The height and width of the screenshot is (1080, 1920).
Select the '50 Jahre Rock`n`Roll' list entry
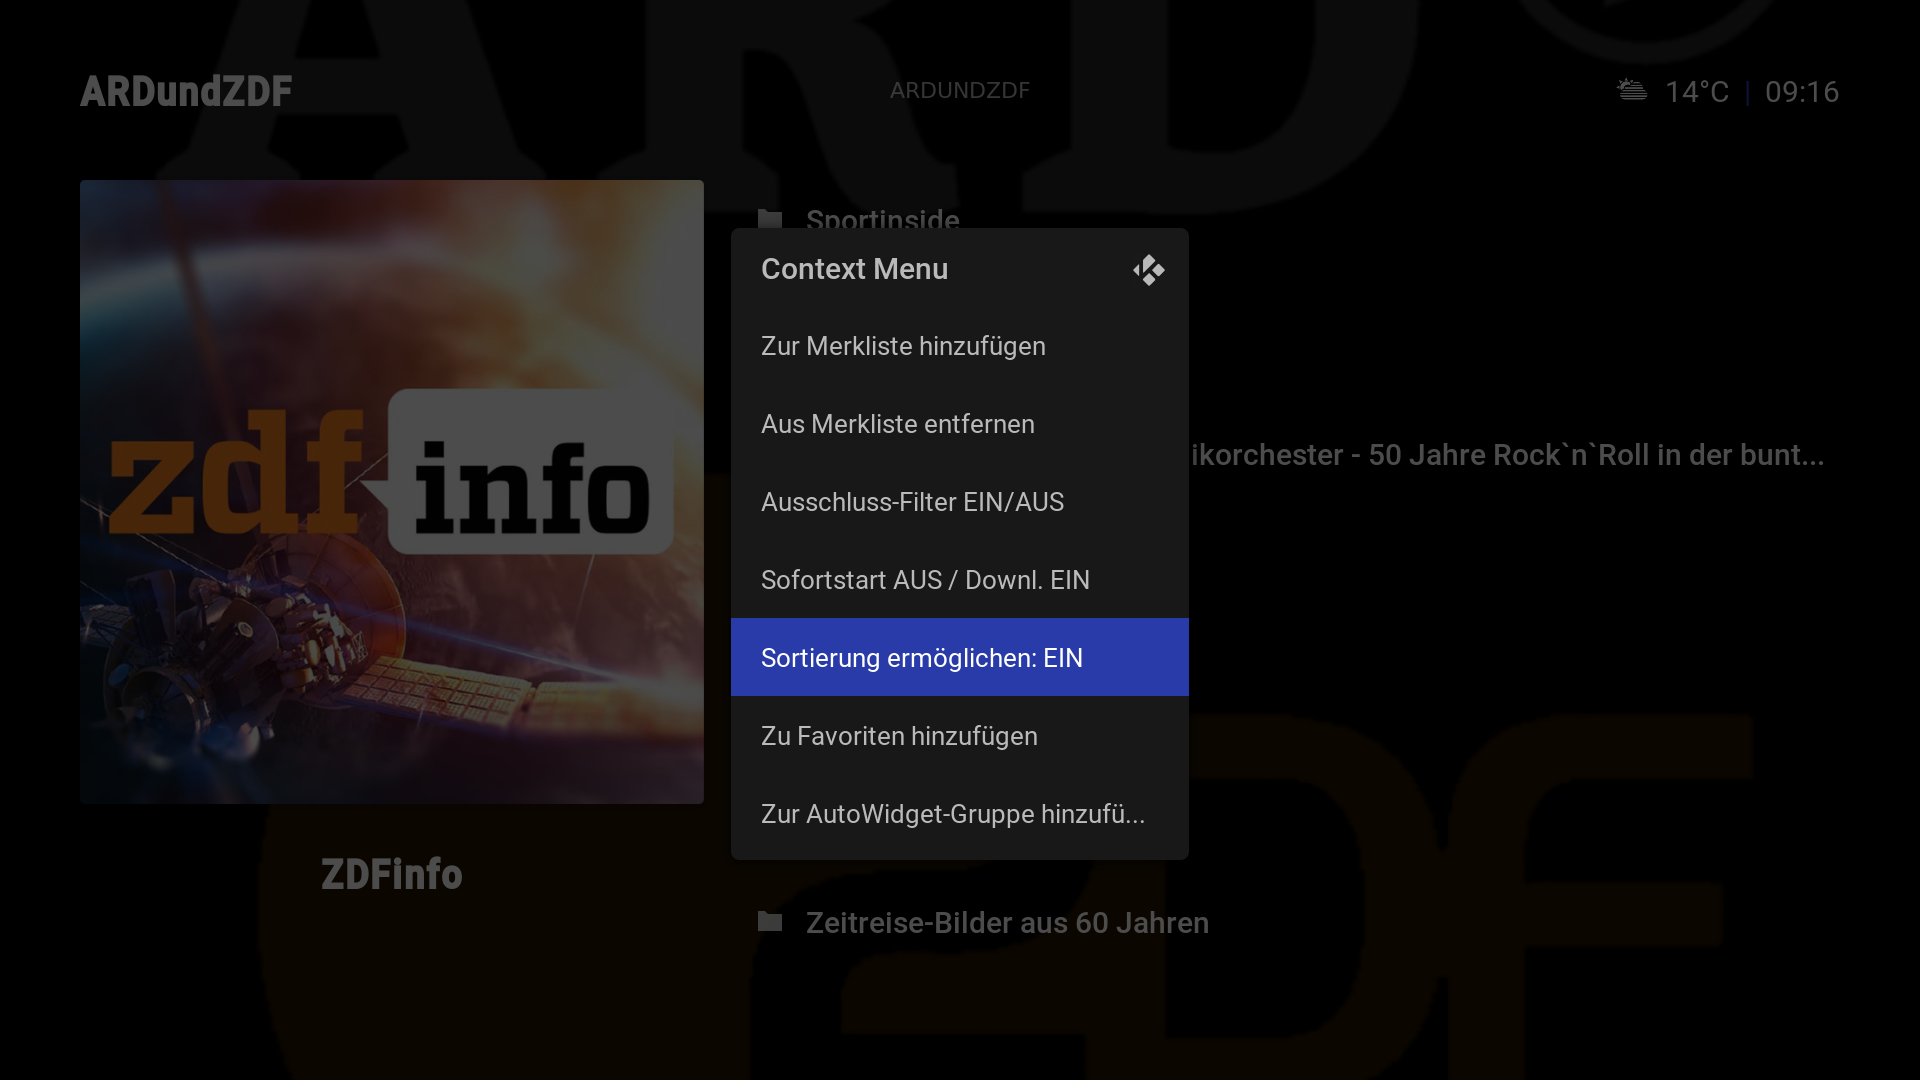pos(1507,455)
